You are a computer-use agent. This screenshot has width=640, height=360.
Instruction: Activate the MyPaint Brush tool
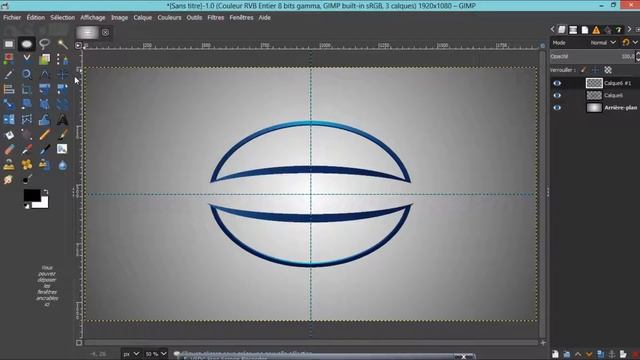pos(62,150)
